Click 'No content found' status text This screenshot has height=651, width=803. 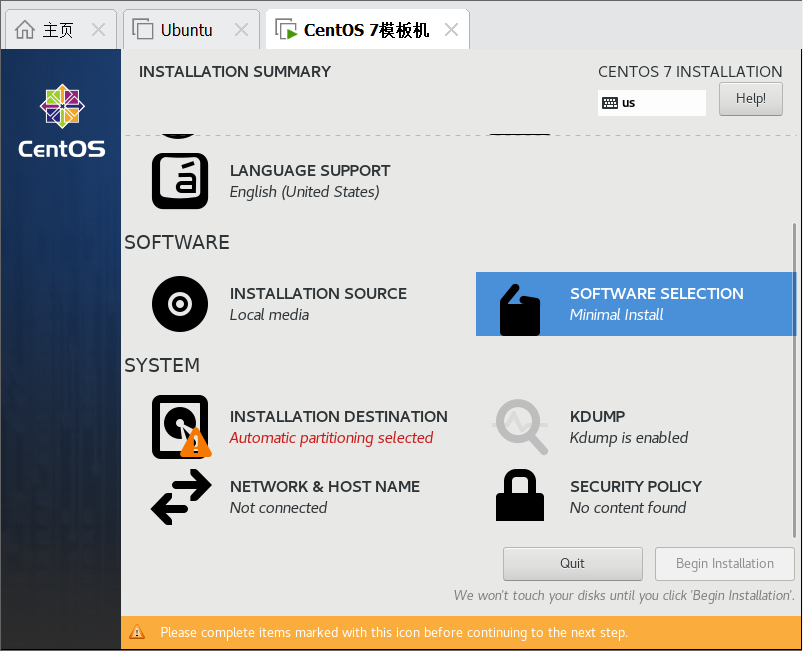(x=628, y=508)
